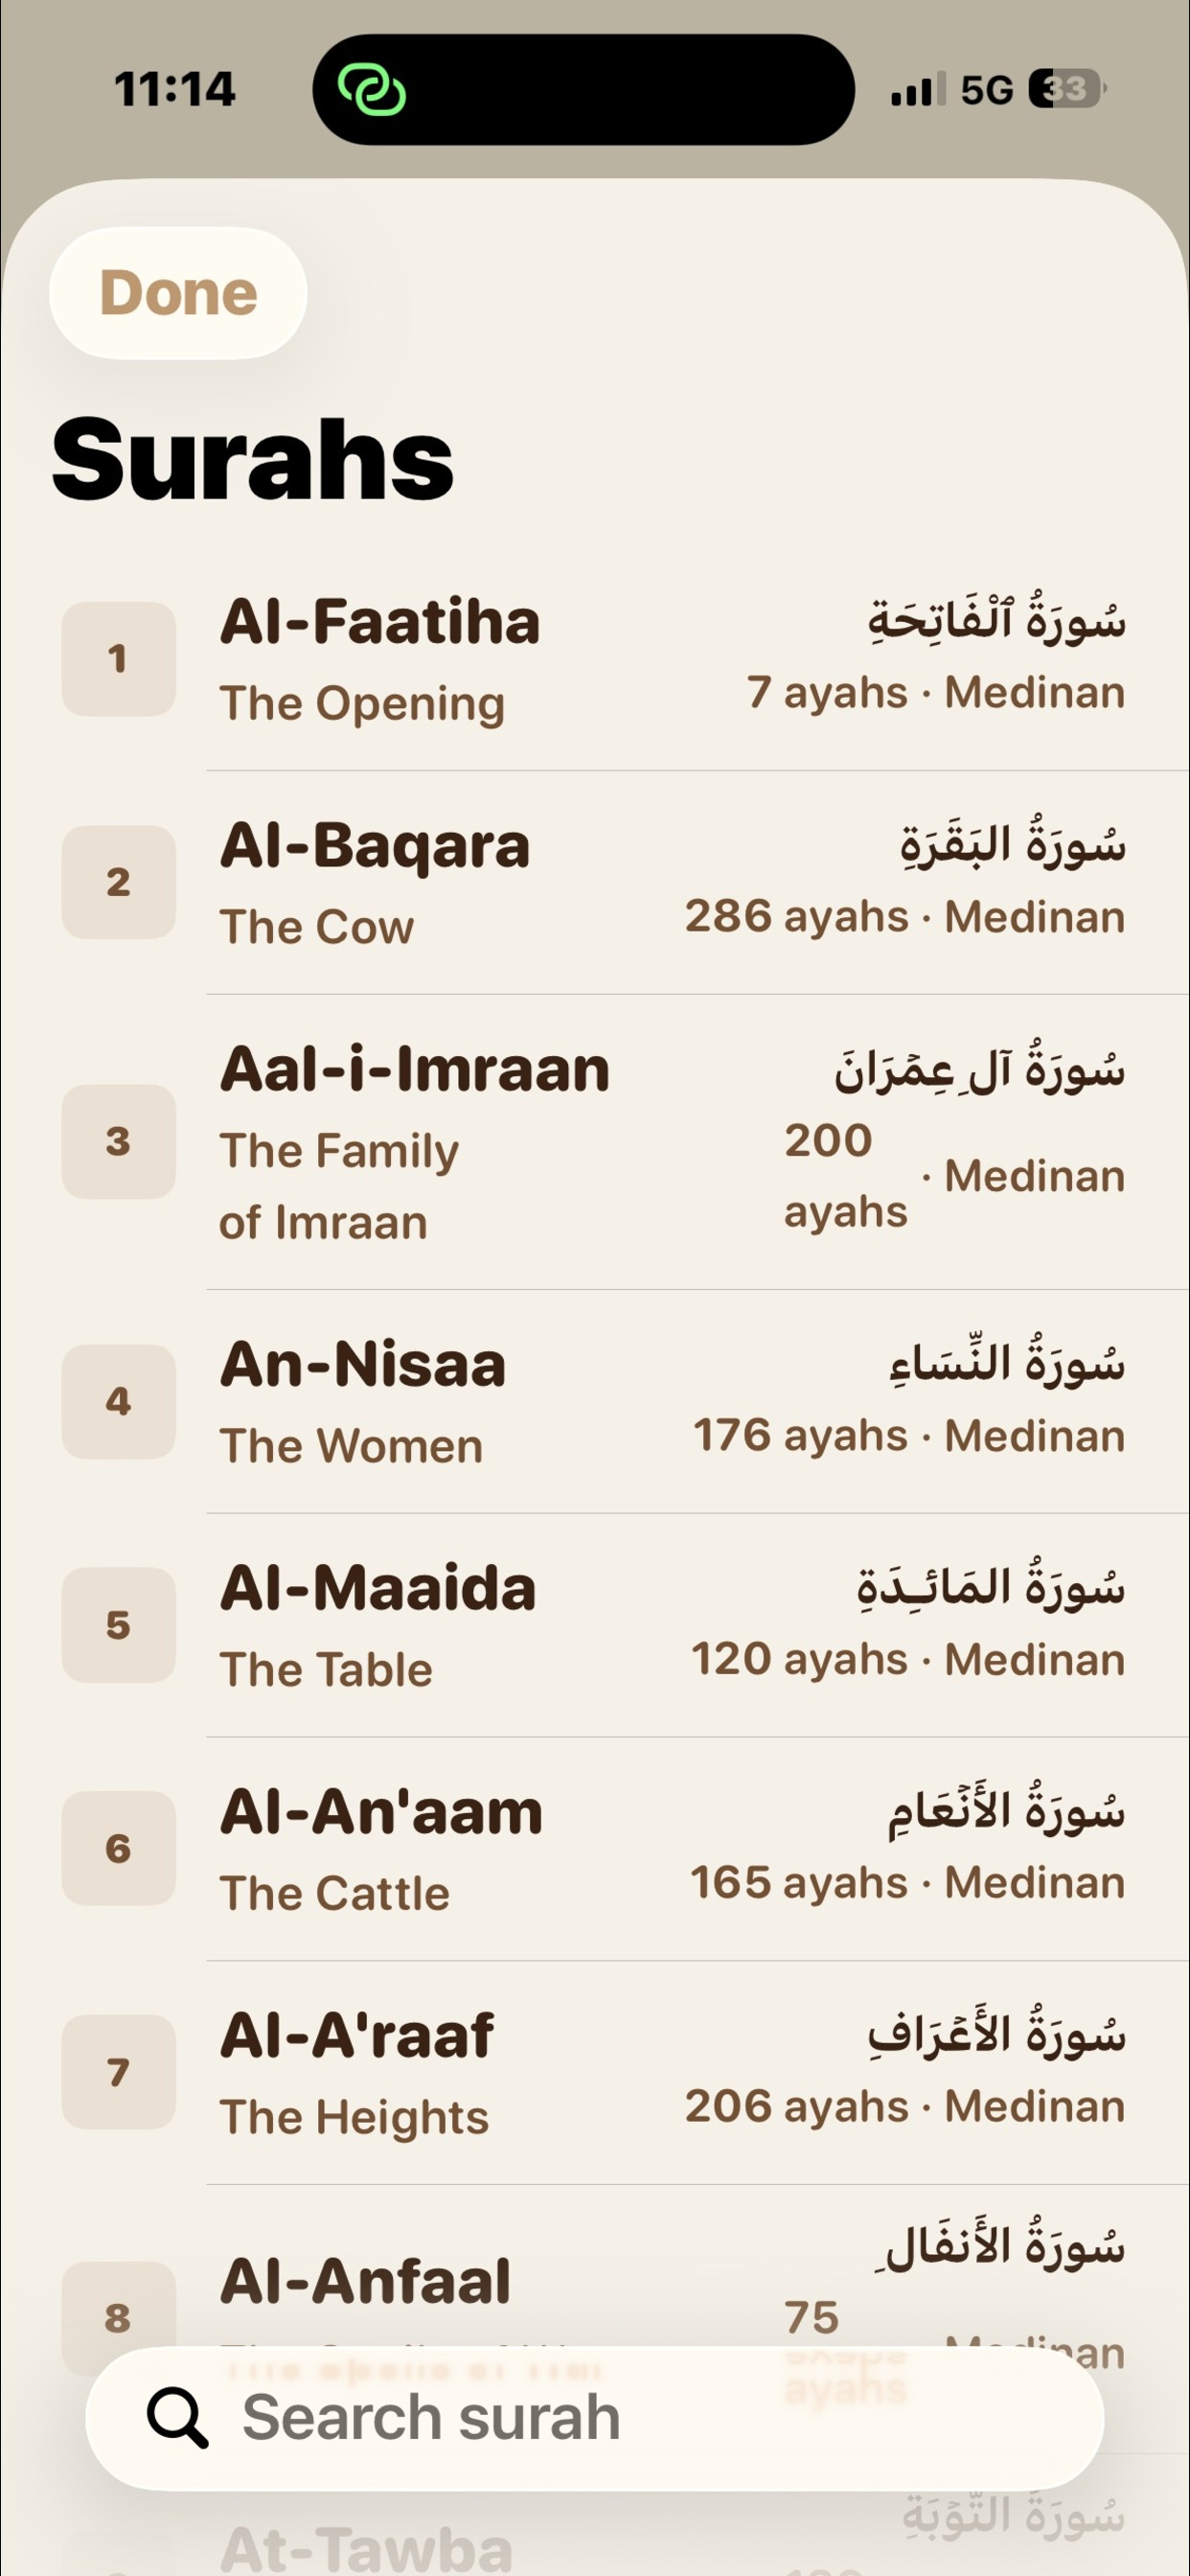Open the Al-Baqara surah
Screen dimensions: 1190x2576
595,883
